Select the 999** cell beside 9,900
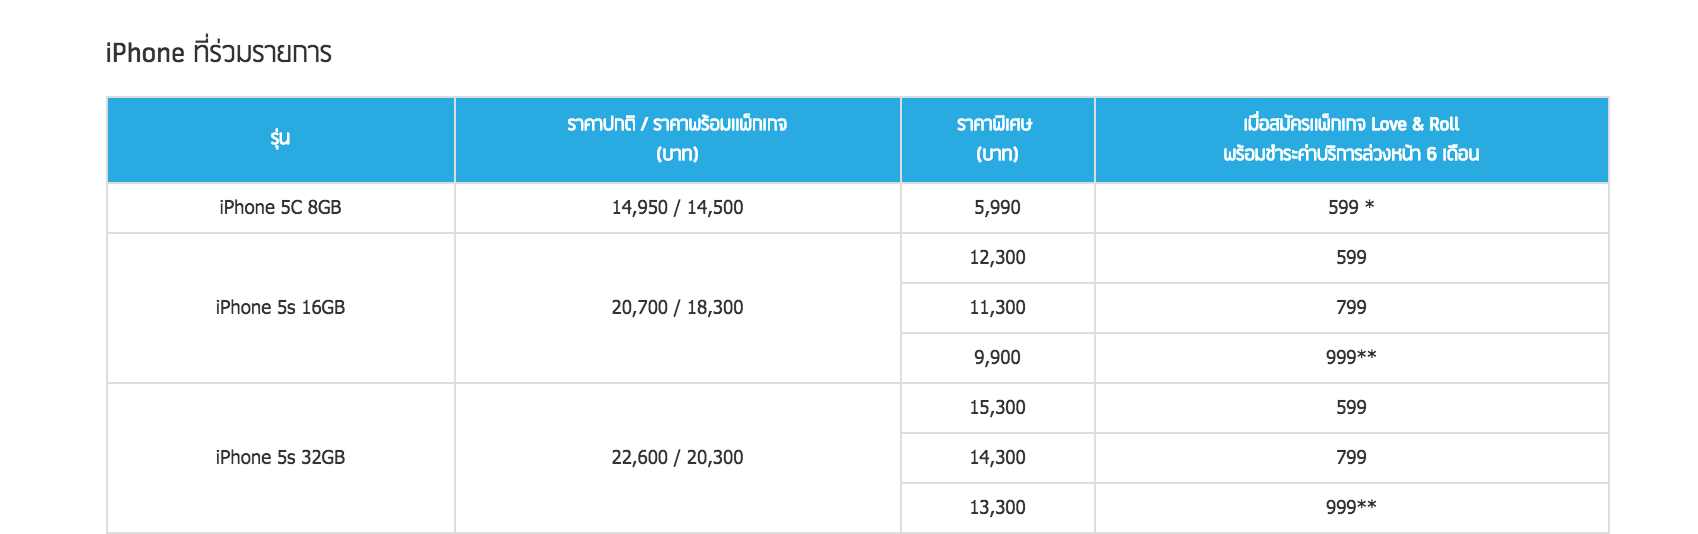 click(x=1351, y=358)
